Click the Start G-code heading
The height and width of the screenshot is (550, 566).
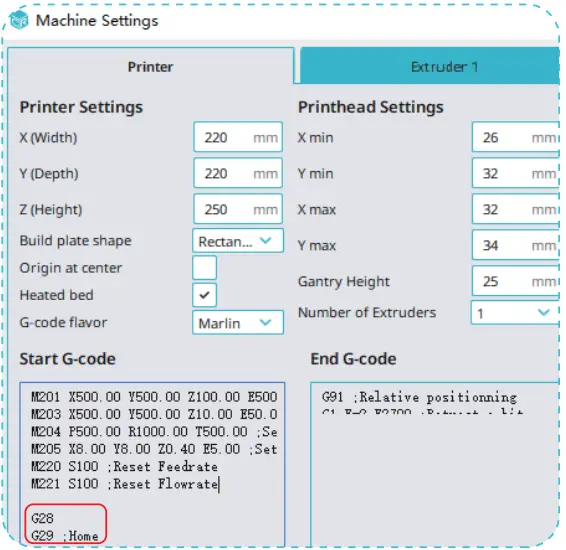click(x=68, y=359)
